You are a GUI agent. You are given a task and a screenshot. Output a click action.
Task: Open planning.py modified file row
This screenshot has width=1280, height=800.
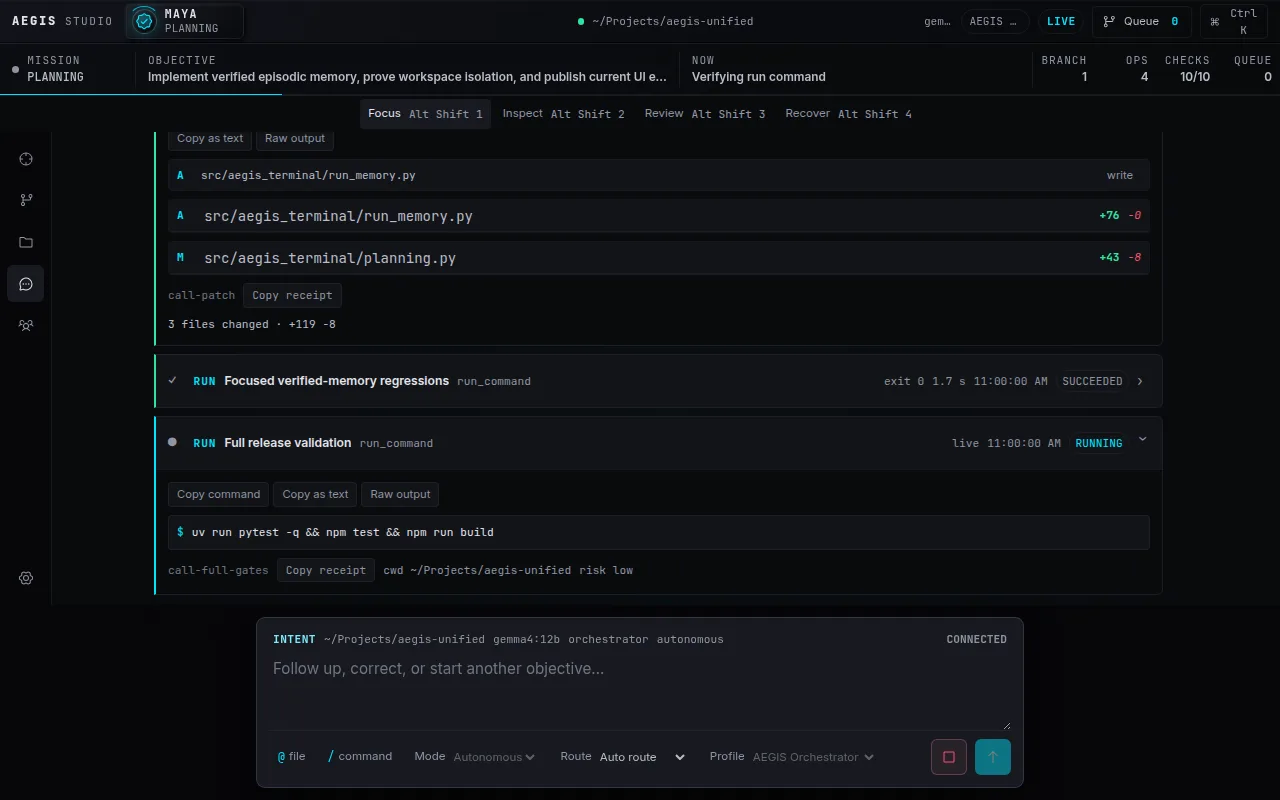coord(659,258)
